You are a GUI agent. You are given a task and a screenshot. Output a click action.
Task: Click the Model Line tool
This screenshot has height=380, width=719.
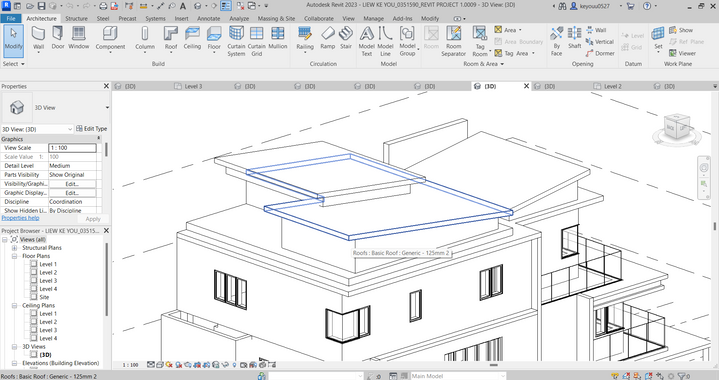[x=385, y=41]
